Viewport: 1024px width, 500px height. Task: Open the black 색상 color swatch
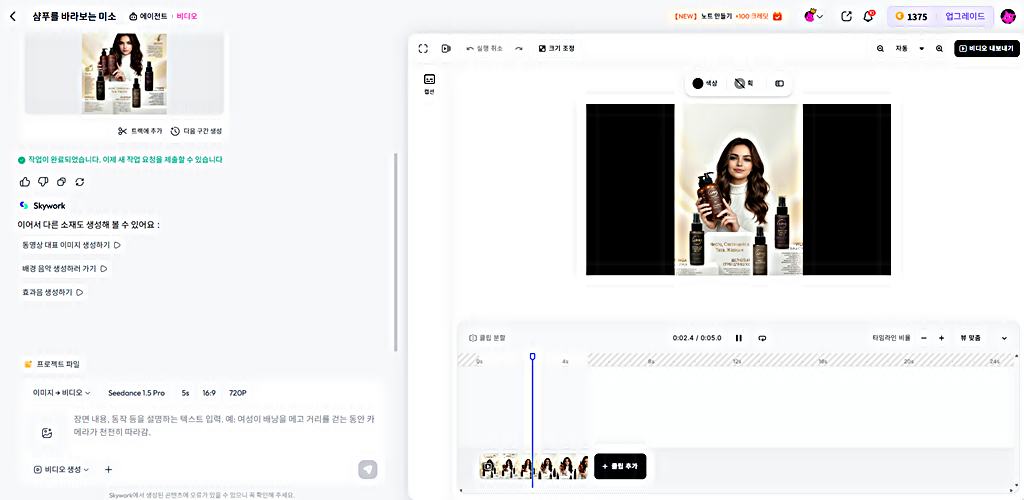(705, 84)
